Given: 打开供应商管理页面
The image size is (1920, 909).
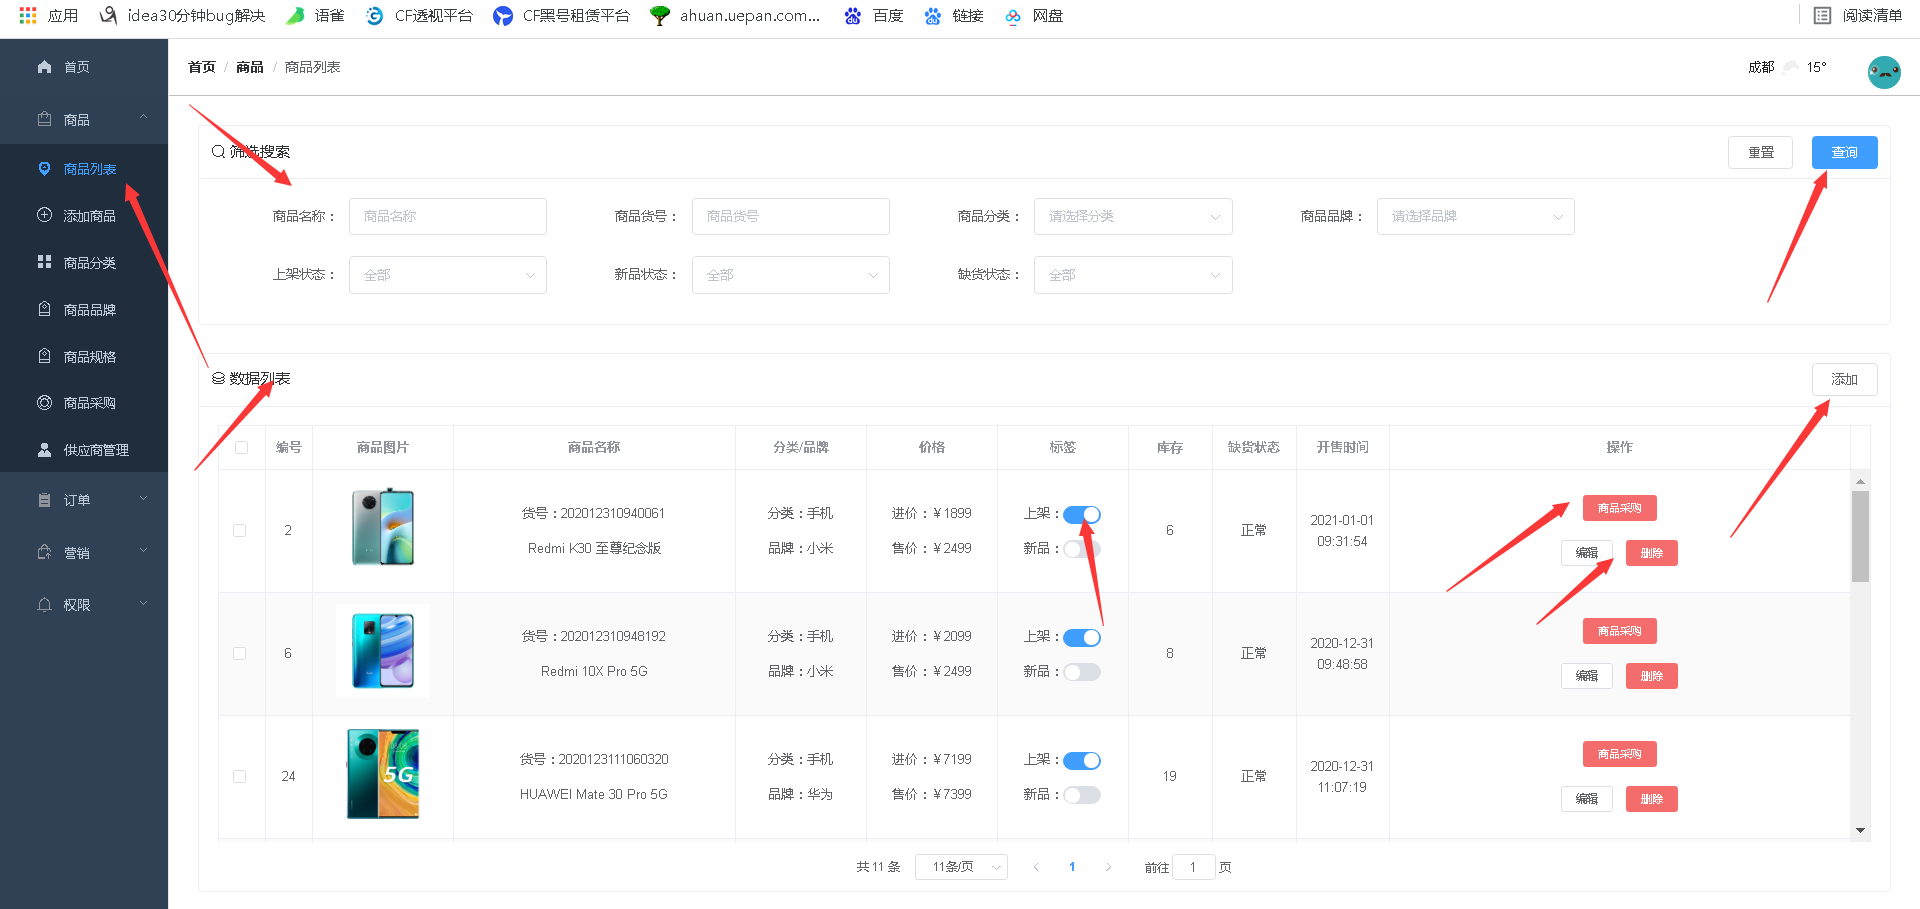Looking at the screenshot, I should 95,449.
